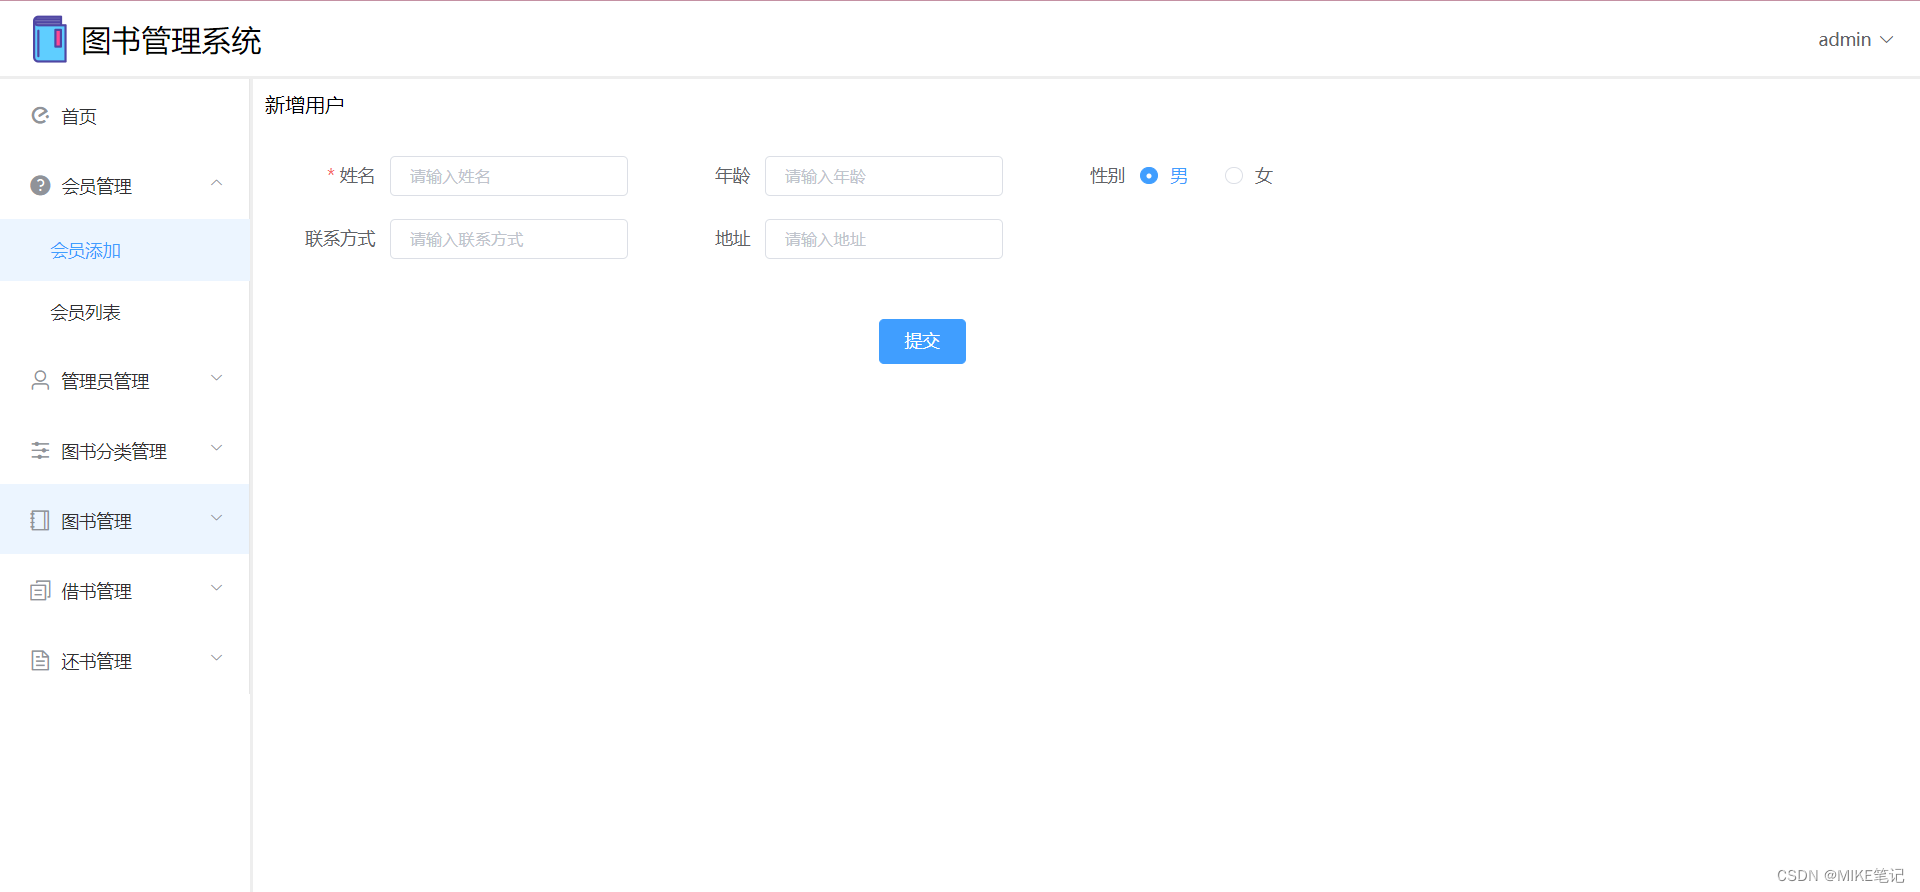The height and width of the screenshot is (892, 1920).
Task: Click the 图书管理系统 title
Action: click(x=171, y=41)
